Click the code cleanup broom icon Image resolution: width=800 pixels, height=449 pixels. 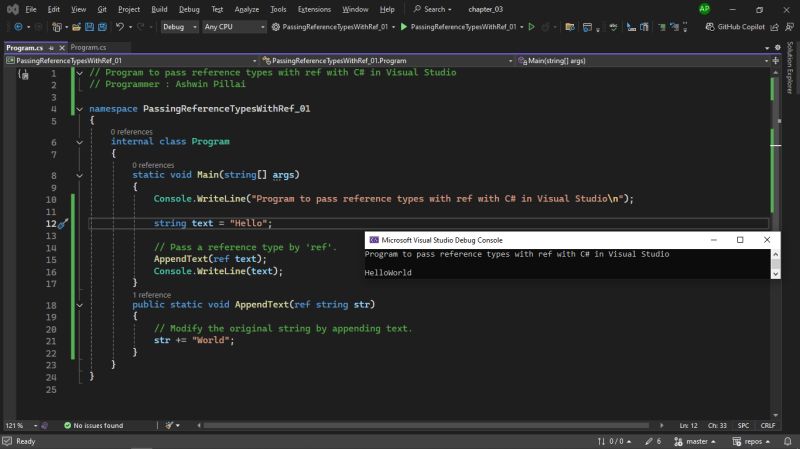[169, 425]
